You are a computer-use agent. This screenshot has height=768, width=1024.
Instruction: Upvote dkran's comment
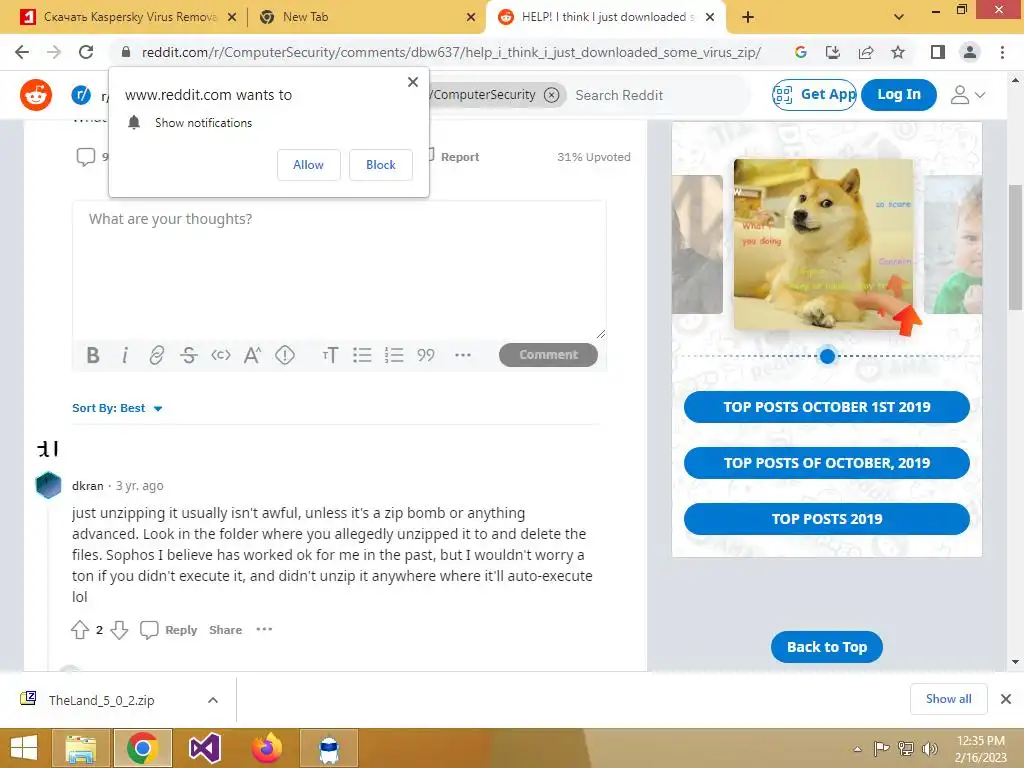coord(80,630)
